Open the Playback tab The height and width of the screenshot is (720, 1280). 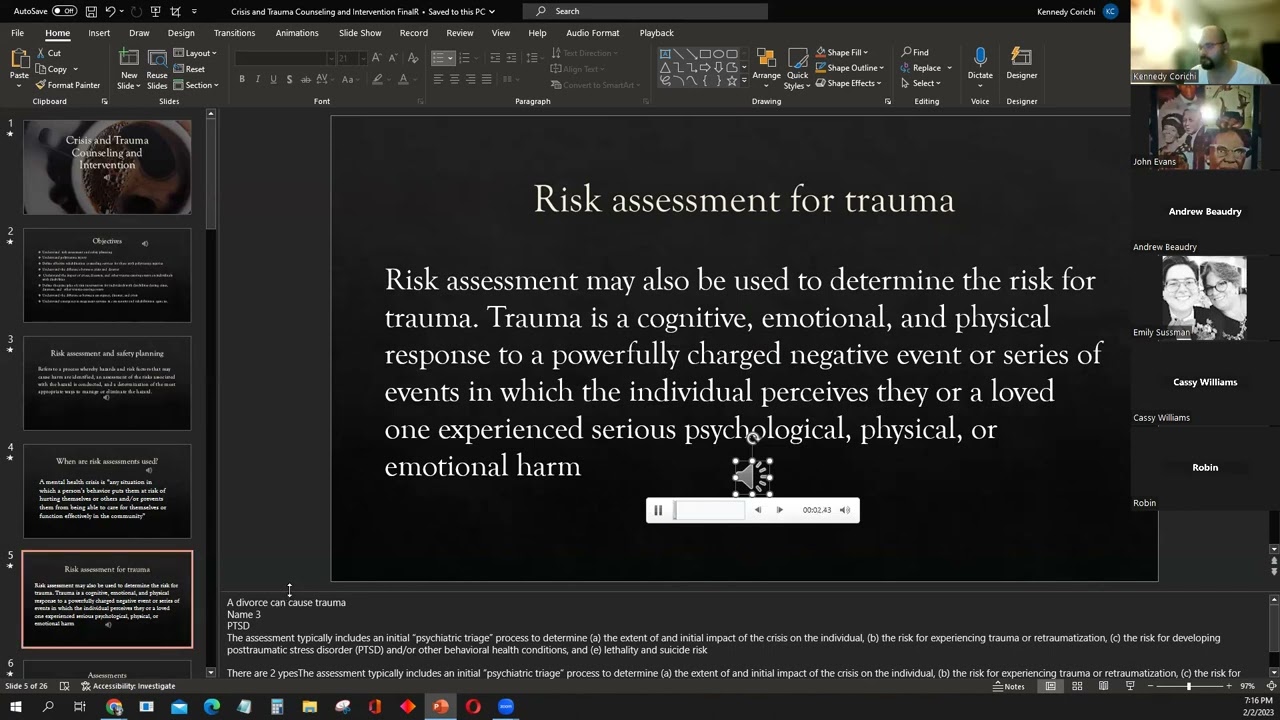point(656,33)
